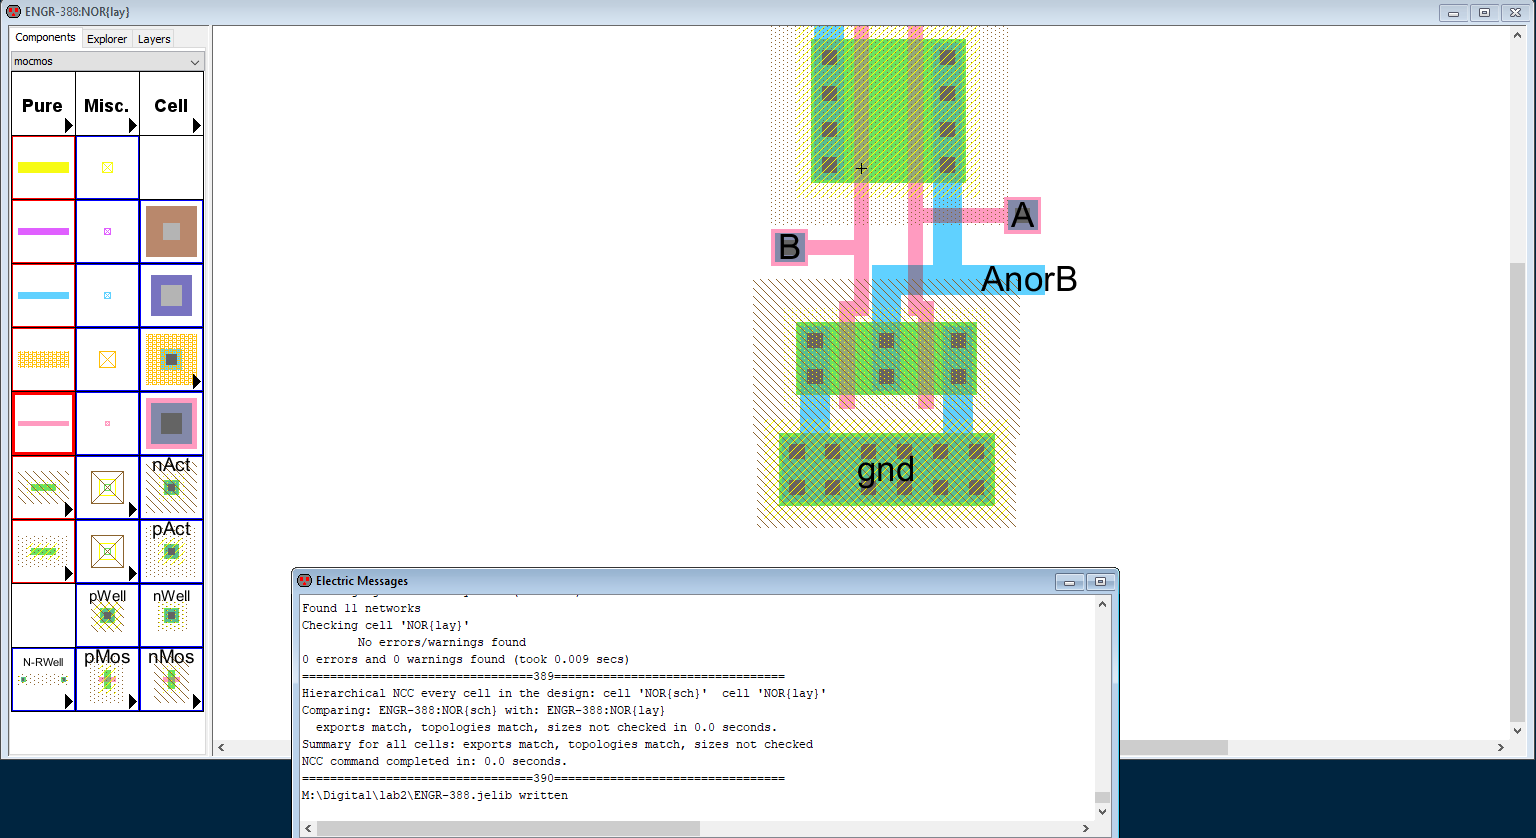
Task: Click the Messages scrollbar up arrow
Action: (x=1102, y=604)
